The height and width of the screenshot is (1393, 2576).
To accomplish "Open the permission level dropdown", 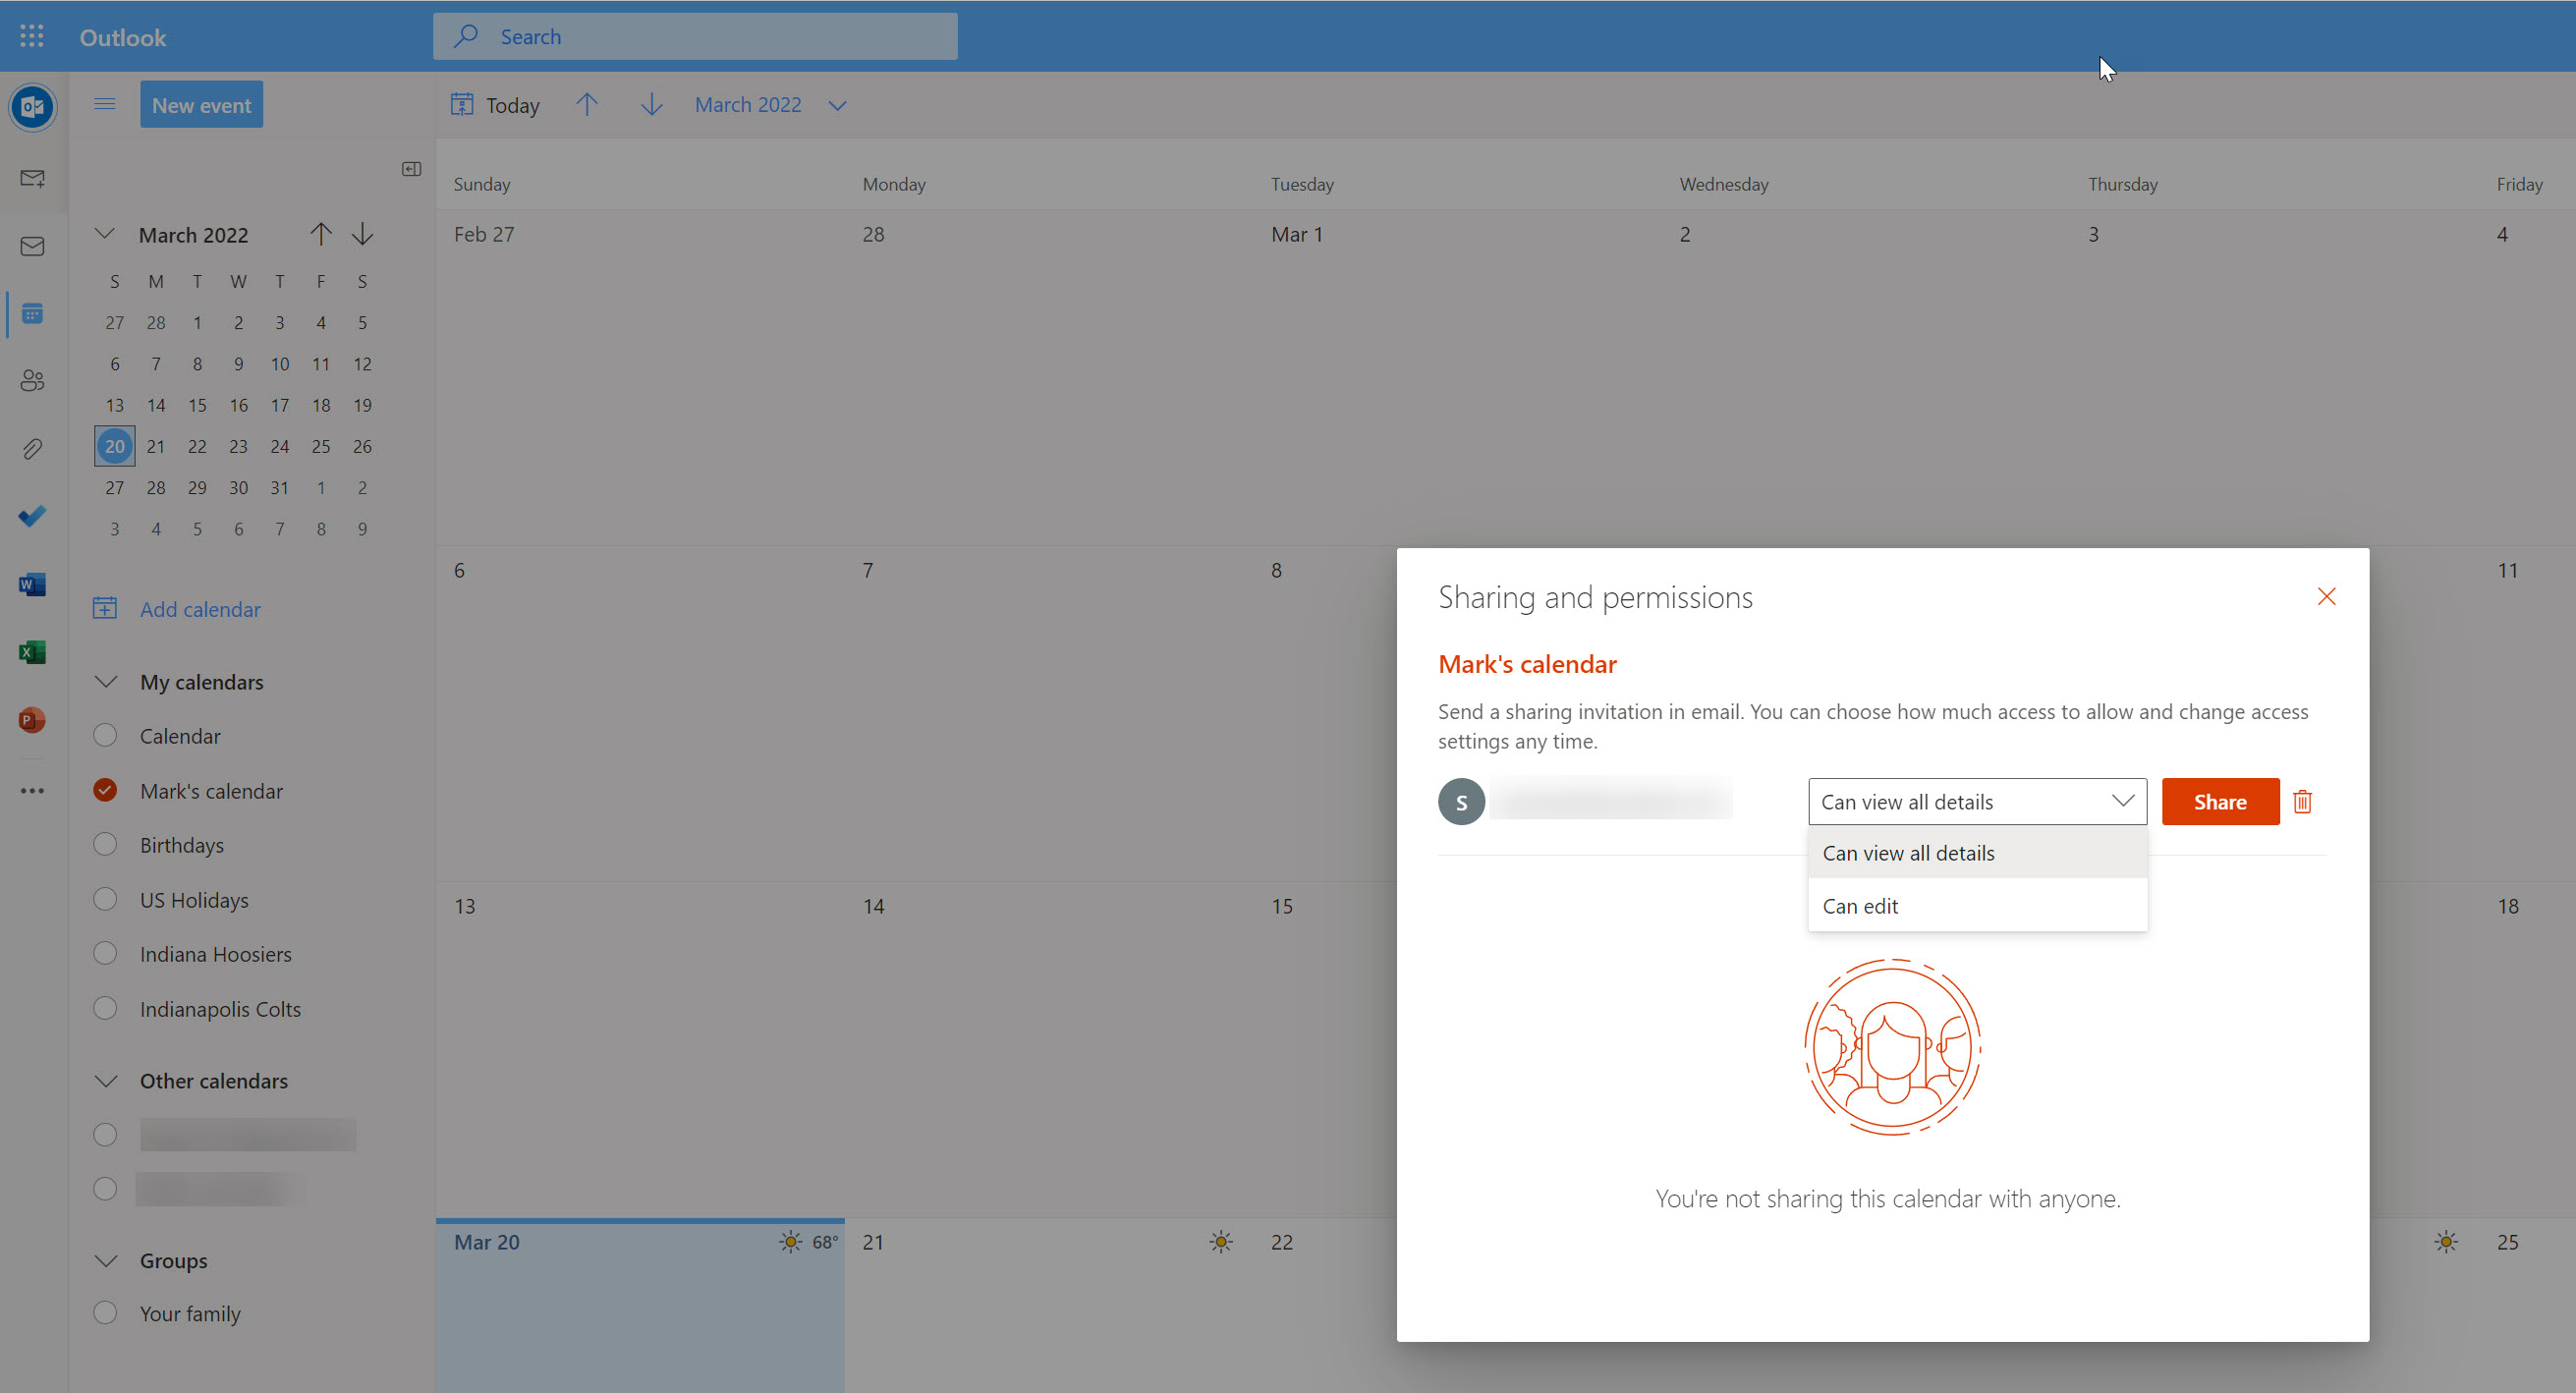I will [1976, 802].
